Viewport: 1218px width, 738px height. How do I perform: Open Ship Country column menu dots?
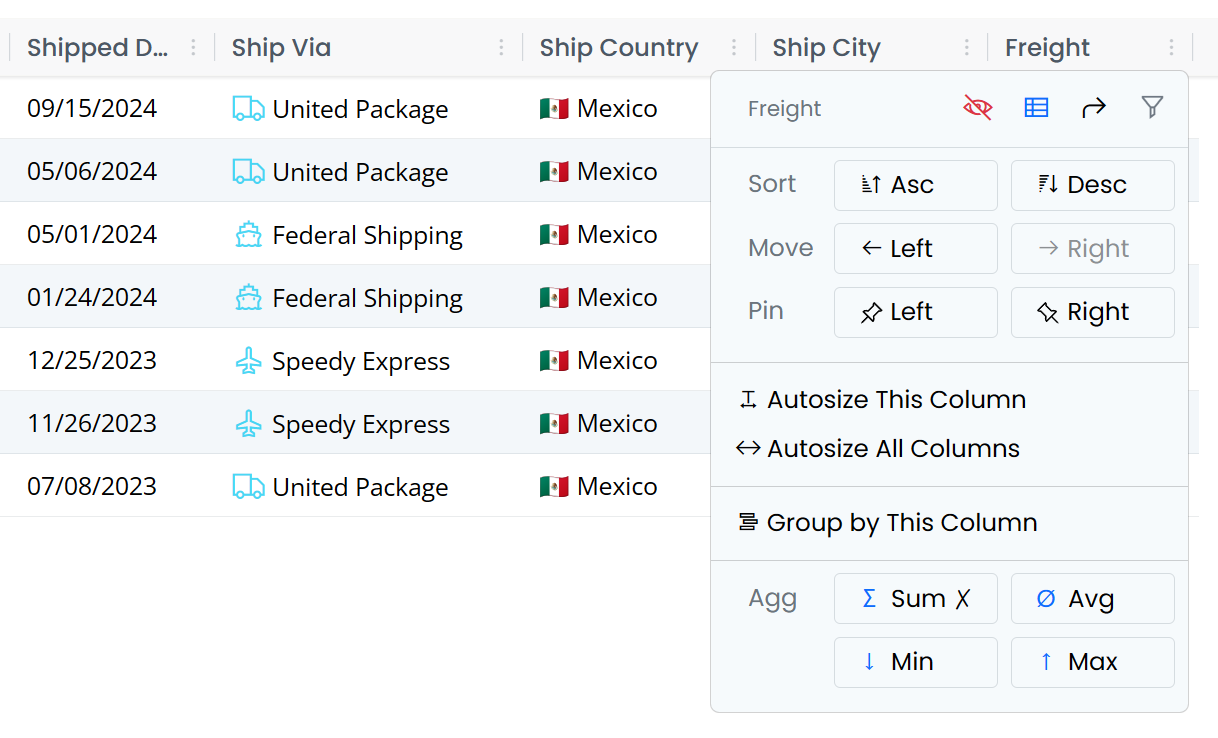pyautogui.click(x=734, y=47)
